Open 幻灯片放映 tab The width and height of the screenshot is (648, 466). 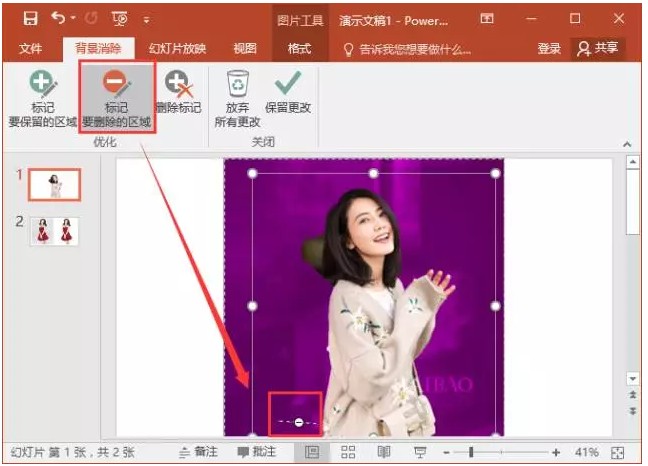(x=177, y=48)
